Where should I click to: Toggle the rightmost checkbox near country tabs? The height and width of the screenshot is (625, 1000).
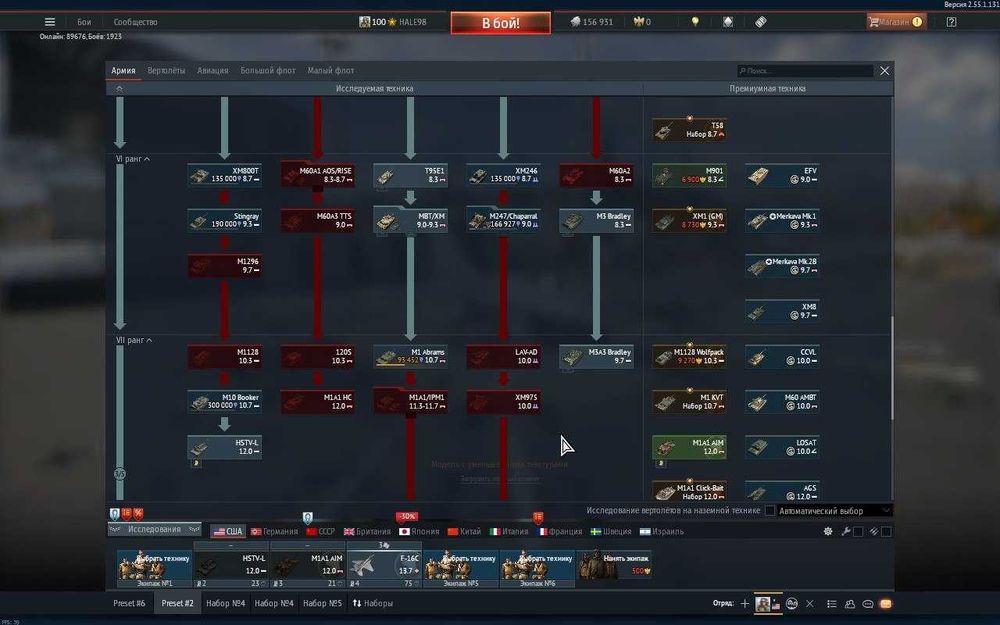click(x=886, y=531)
